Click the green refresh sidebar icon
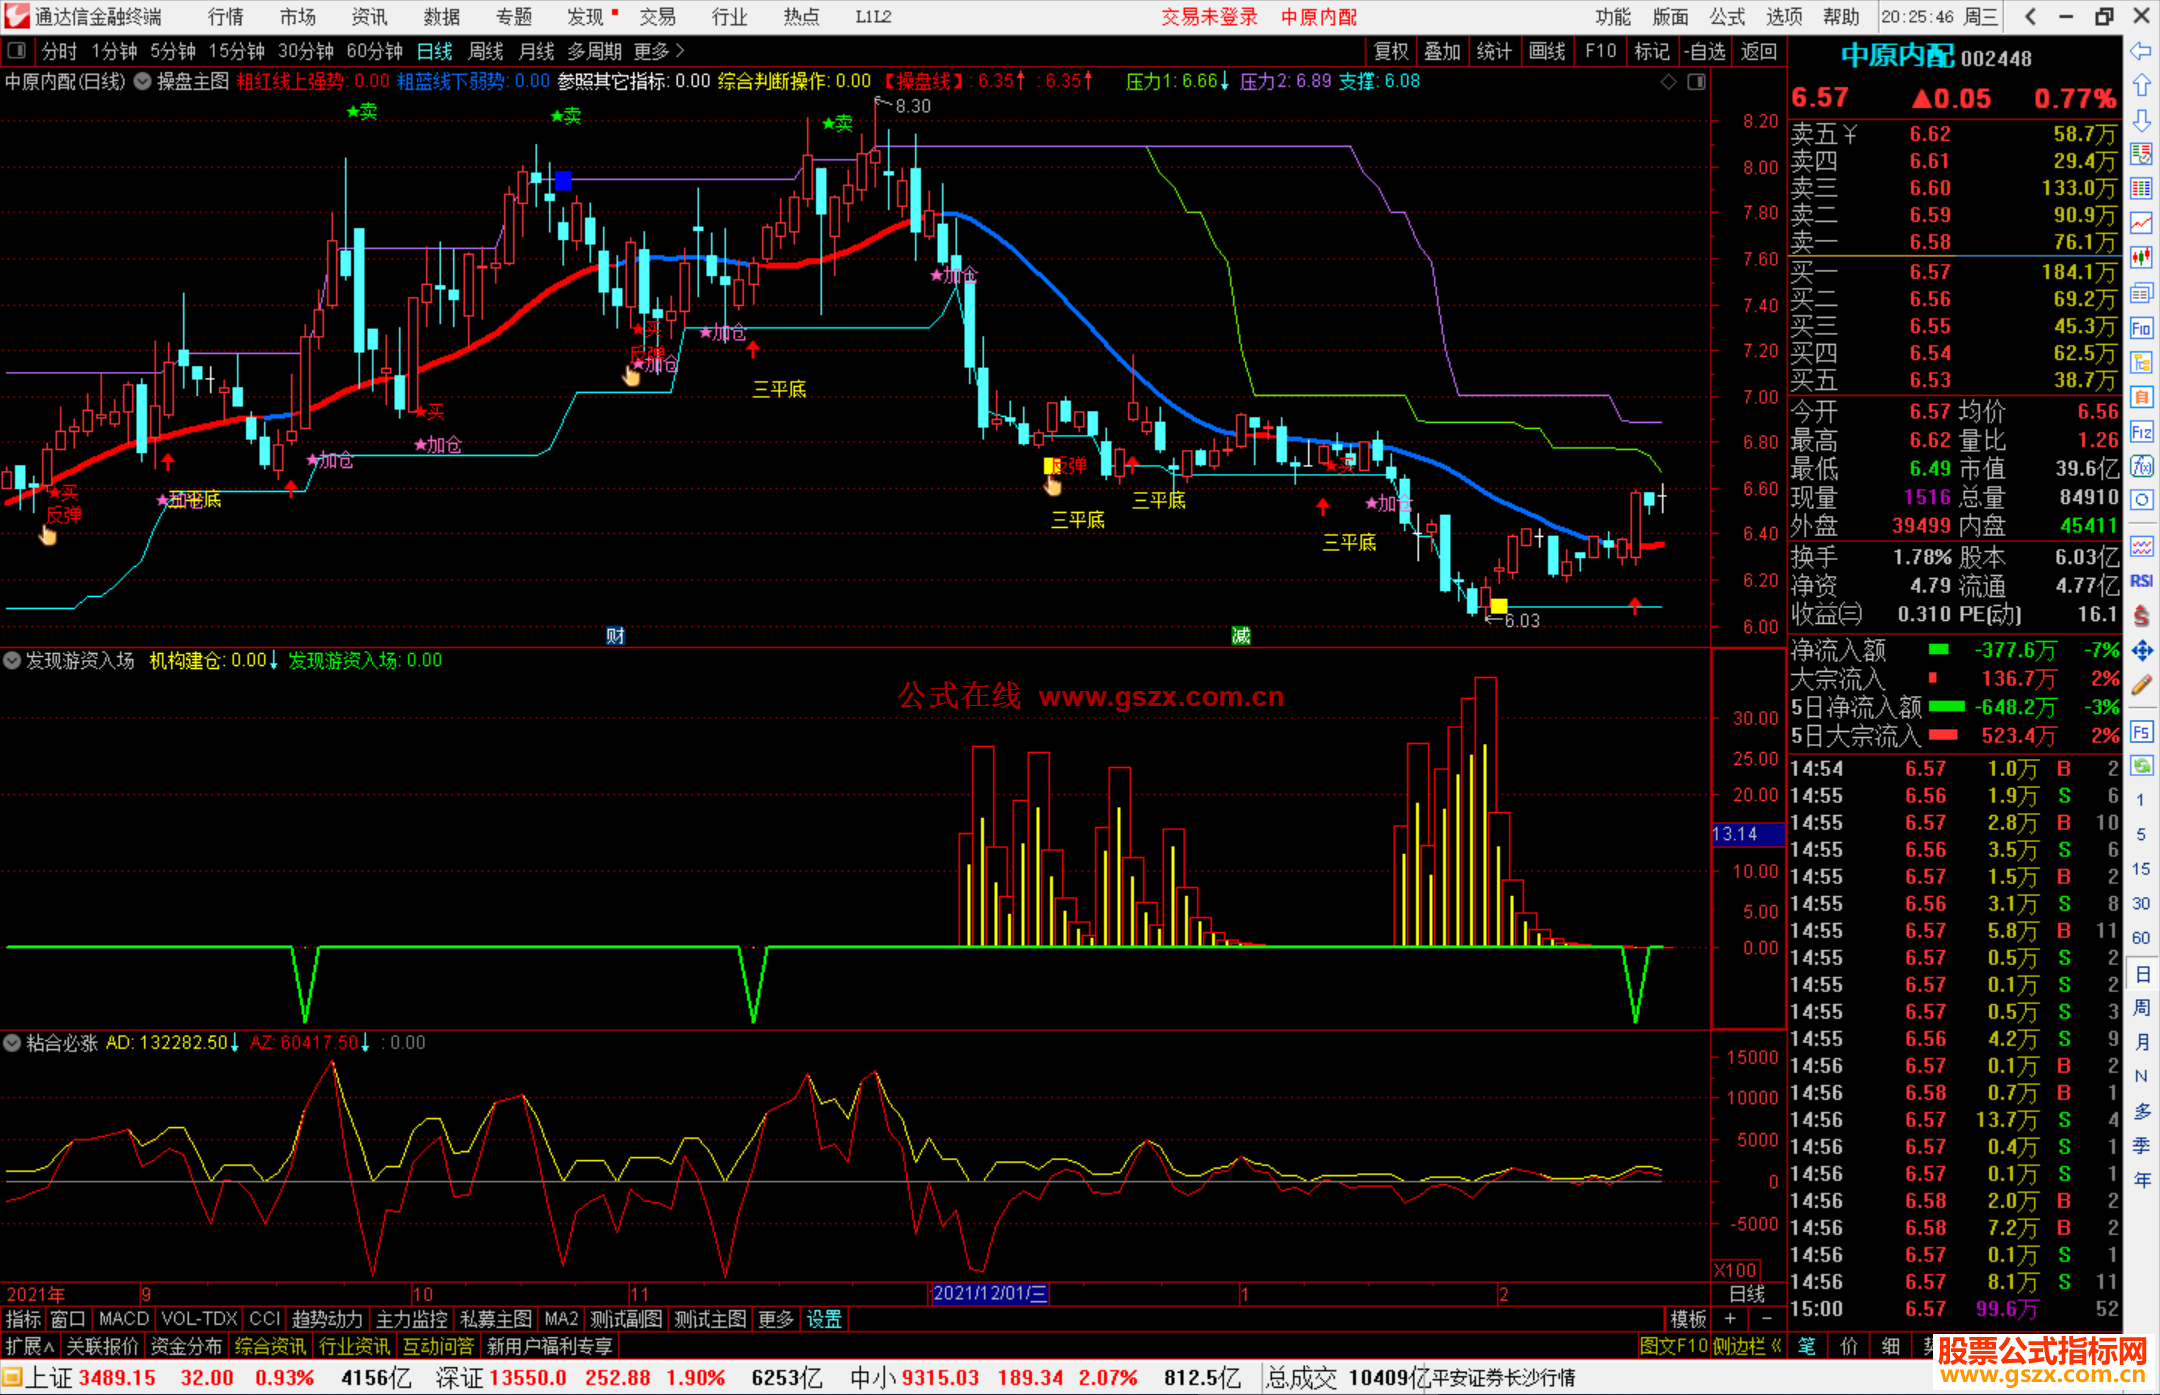 [x=2141, y=765]
